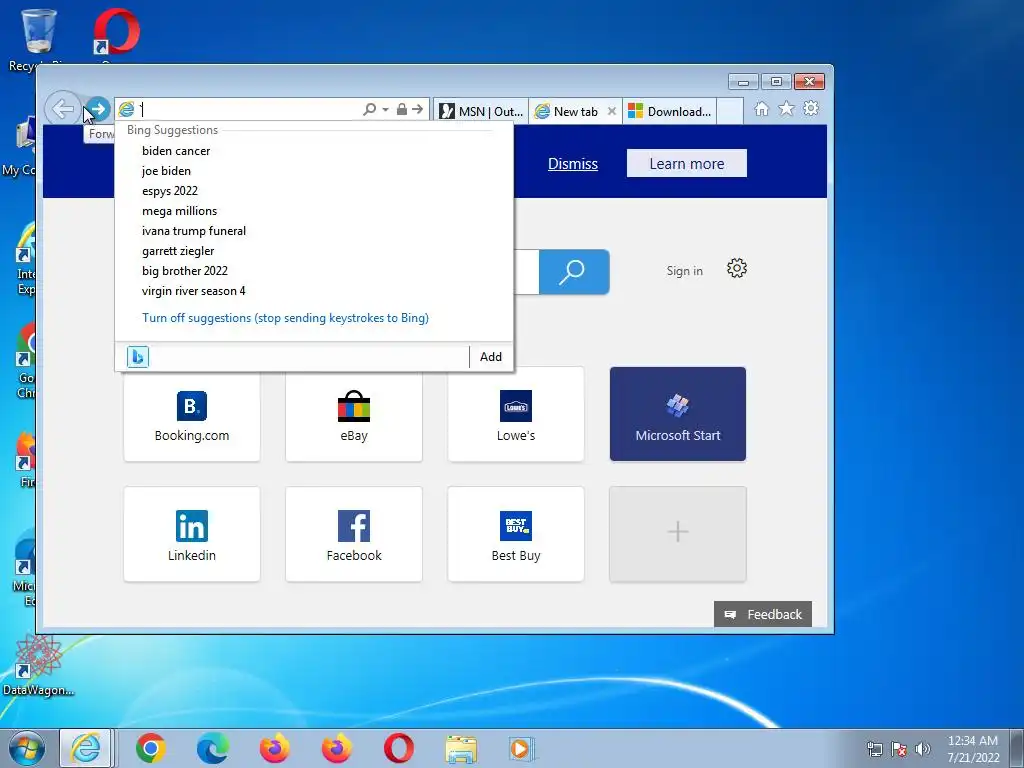Launch the first Firefox taskbar icon
Image resolution: width=1024 pixels, height=768 pixels.
[x=275, y=748]
